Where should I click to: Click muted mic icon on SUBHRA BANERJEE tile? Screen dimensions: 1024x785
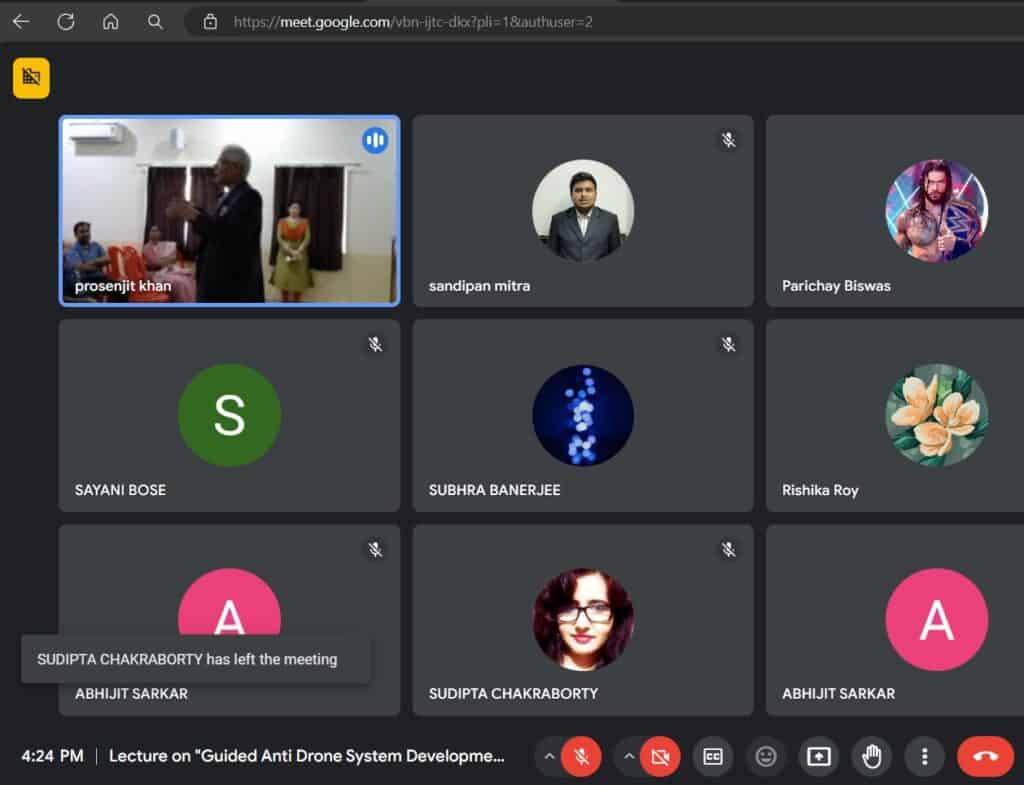click(x=728, y=344)
